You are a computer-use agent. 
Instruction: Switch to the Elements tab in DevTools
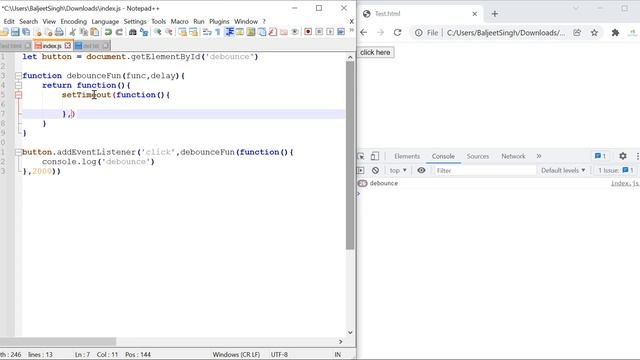click(407, 156)
